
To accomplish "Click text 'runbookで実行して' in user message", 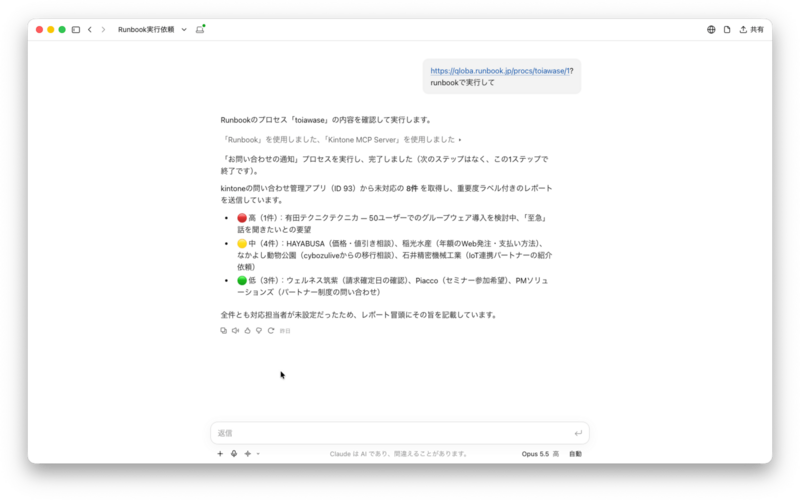I will click(462, 83).
